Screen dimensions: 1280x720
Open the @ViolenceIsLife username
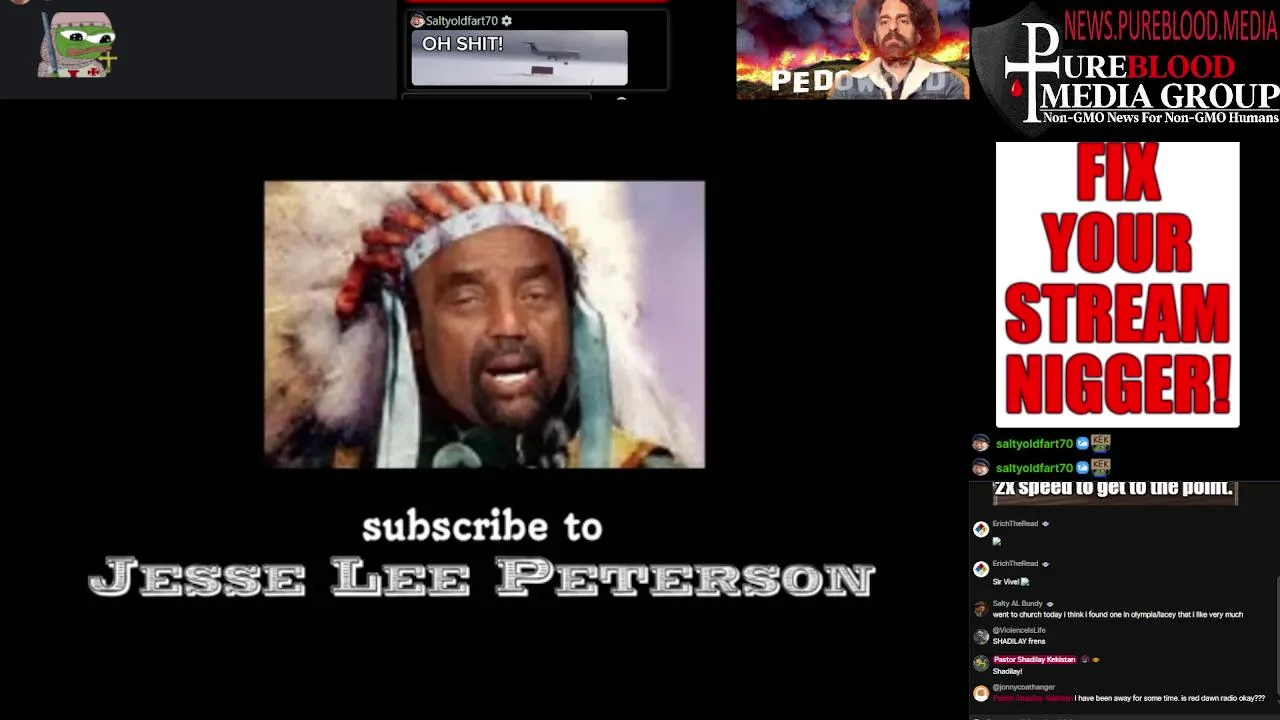tap(1019, 630)
